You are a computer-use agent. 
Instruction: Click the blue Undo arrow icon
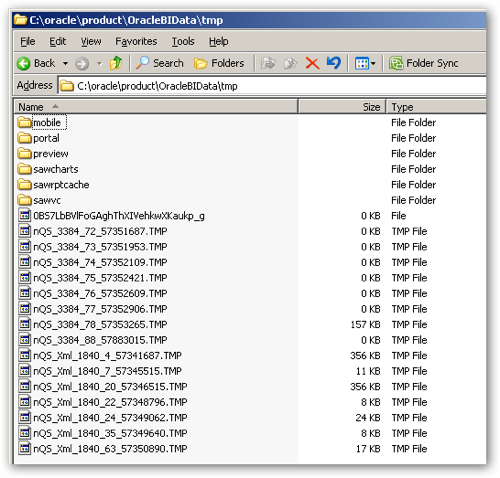334,63
